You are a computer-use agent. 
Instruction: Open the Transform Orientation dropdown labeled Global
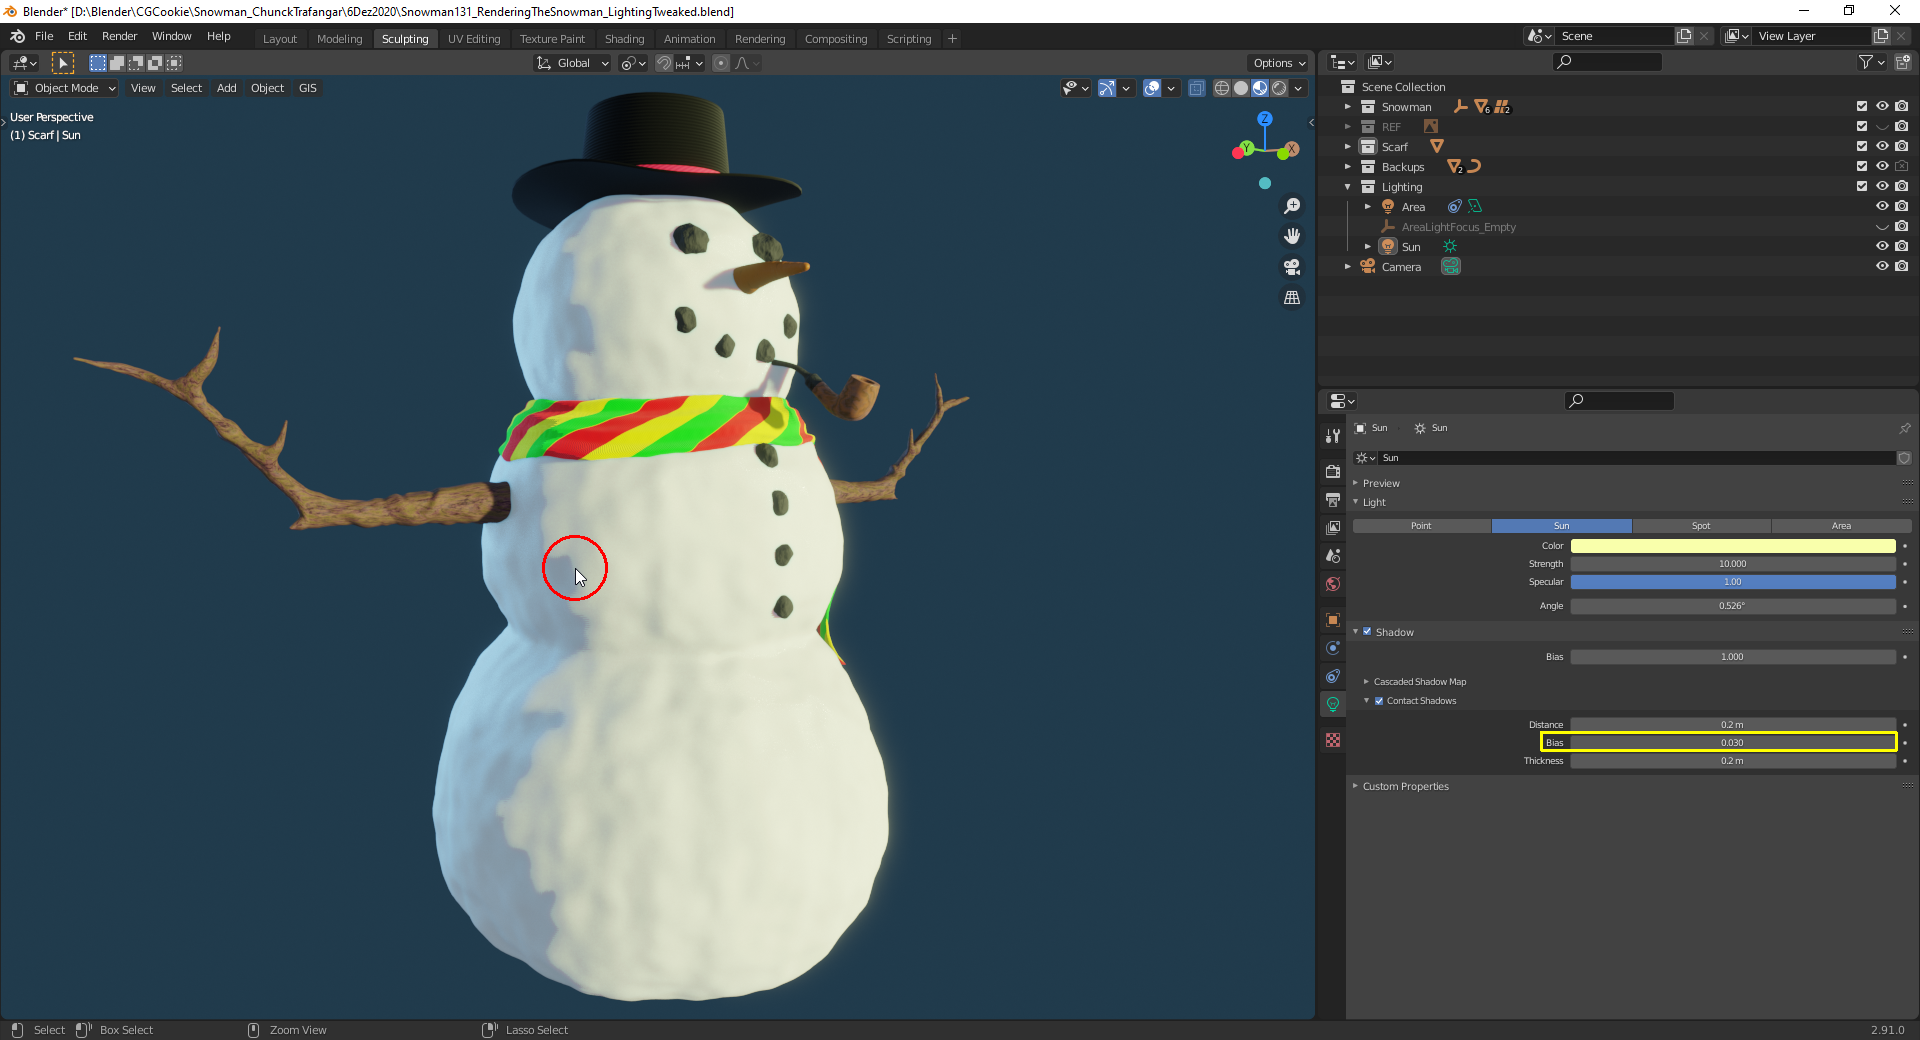click(571, 62)
